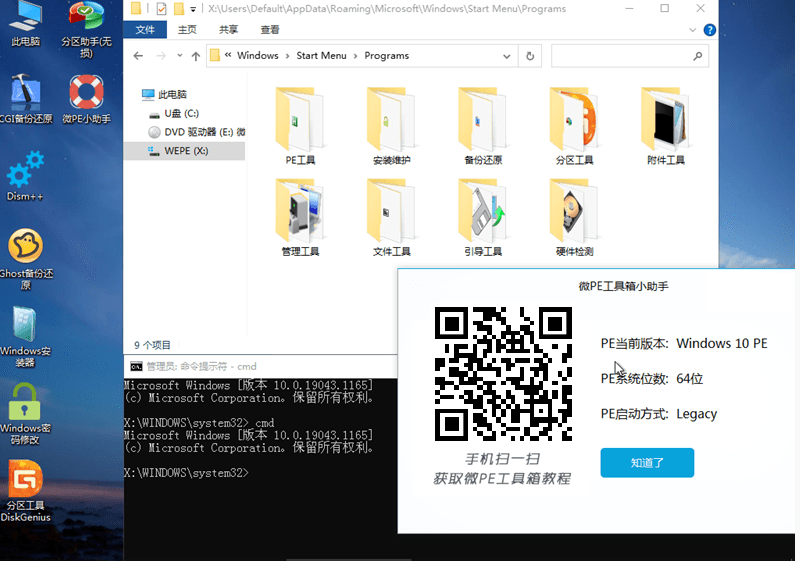Select Start Menu in the breadcrumb path
This screenshot has width=800, height=561.
point(321,56)
